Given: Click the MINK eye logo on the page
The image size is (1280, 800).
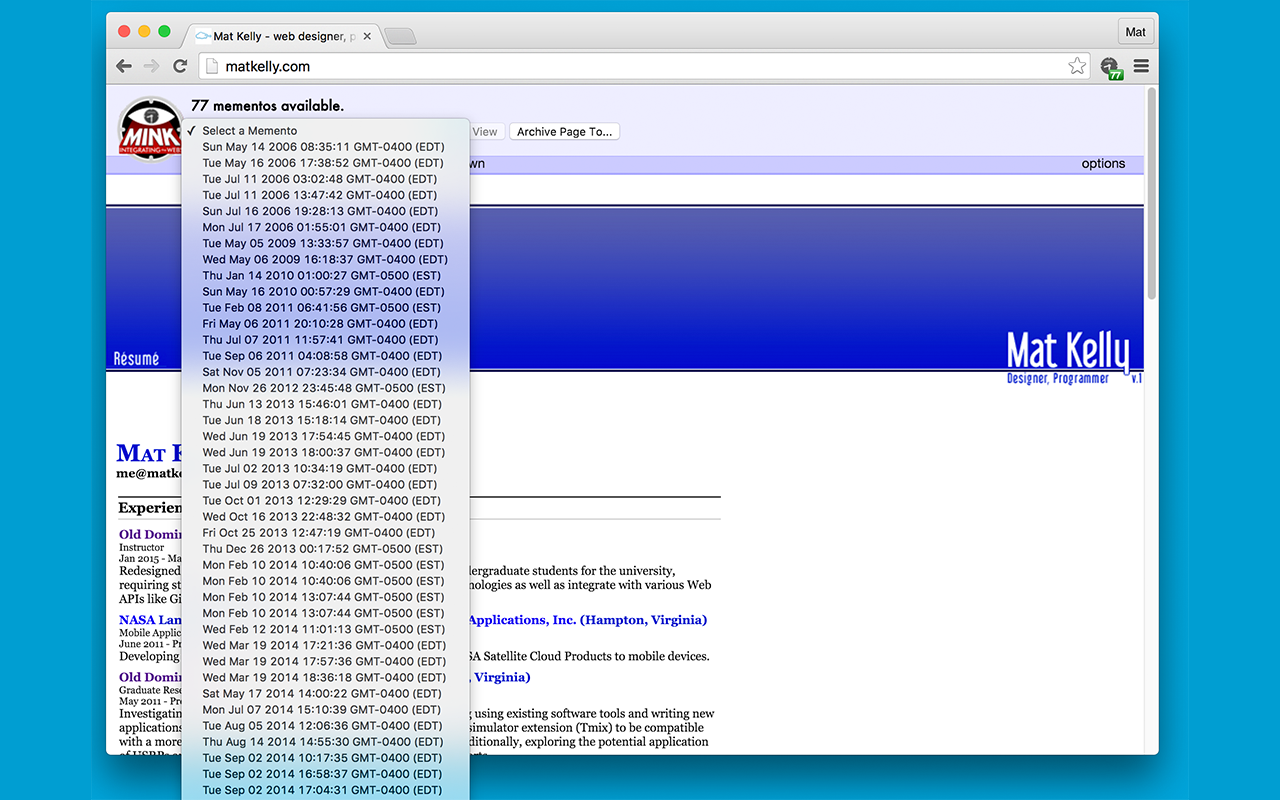Looking at the screenshot, I should click(150, 127).
